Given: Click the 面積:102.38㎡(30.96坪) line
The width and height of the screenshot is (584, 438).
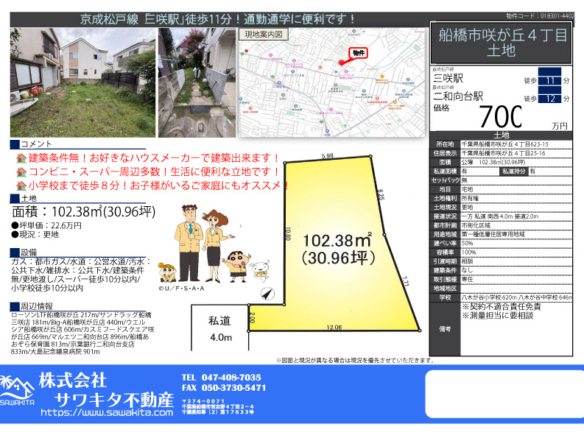Looking at the screenshot, I should (84, 212).
